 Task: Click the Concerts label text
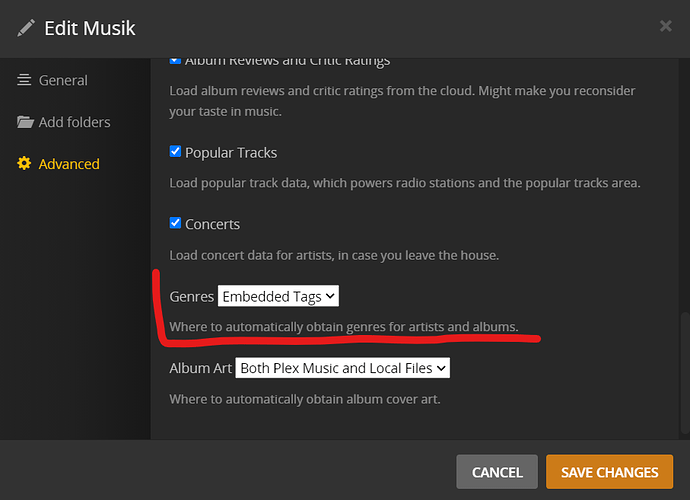pyautogui.click(x=213, y=224)
